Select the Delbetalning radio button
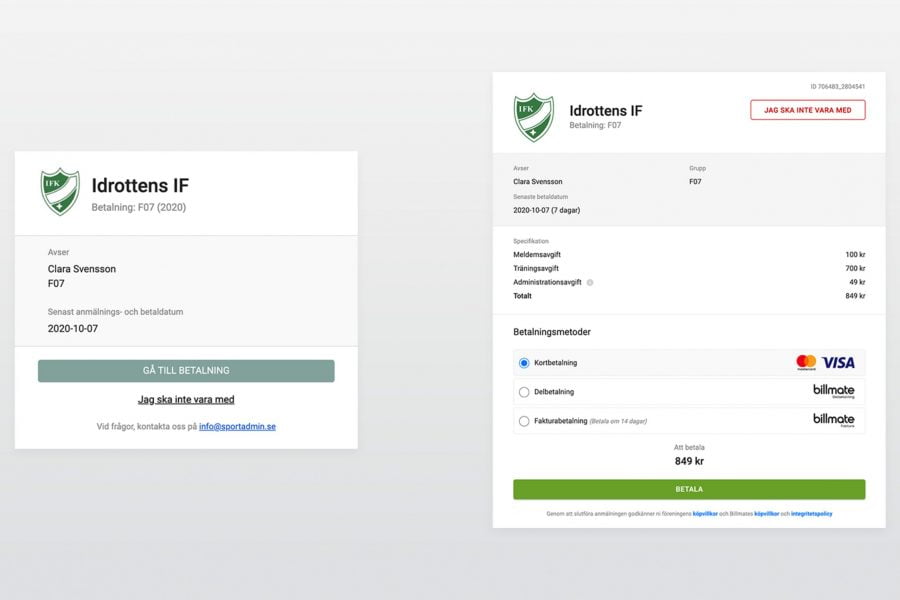The width and height of the screenshot is (900, 600). click(x=524, y=392)
